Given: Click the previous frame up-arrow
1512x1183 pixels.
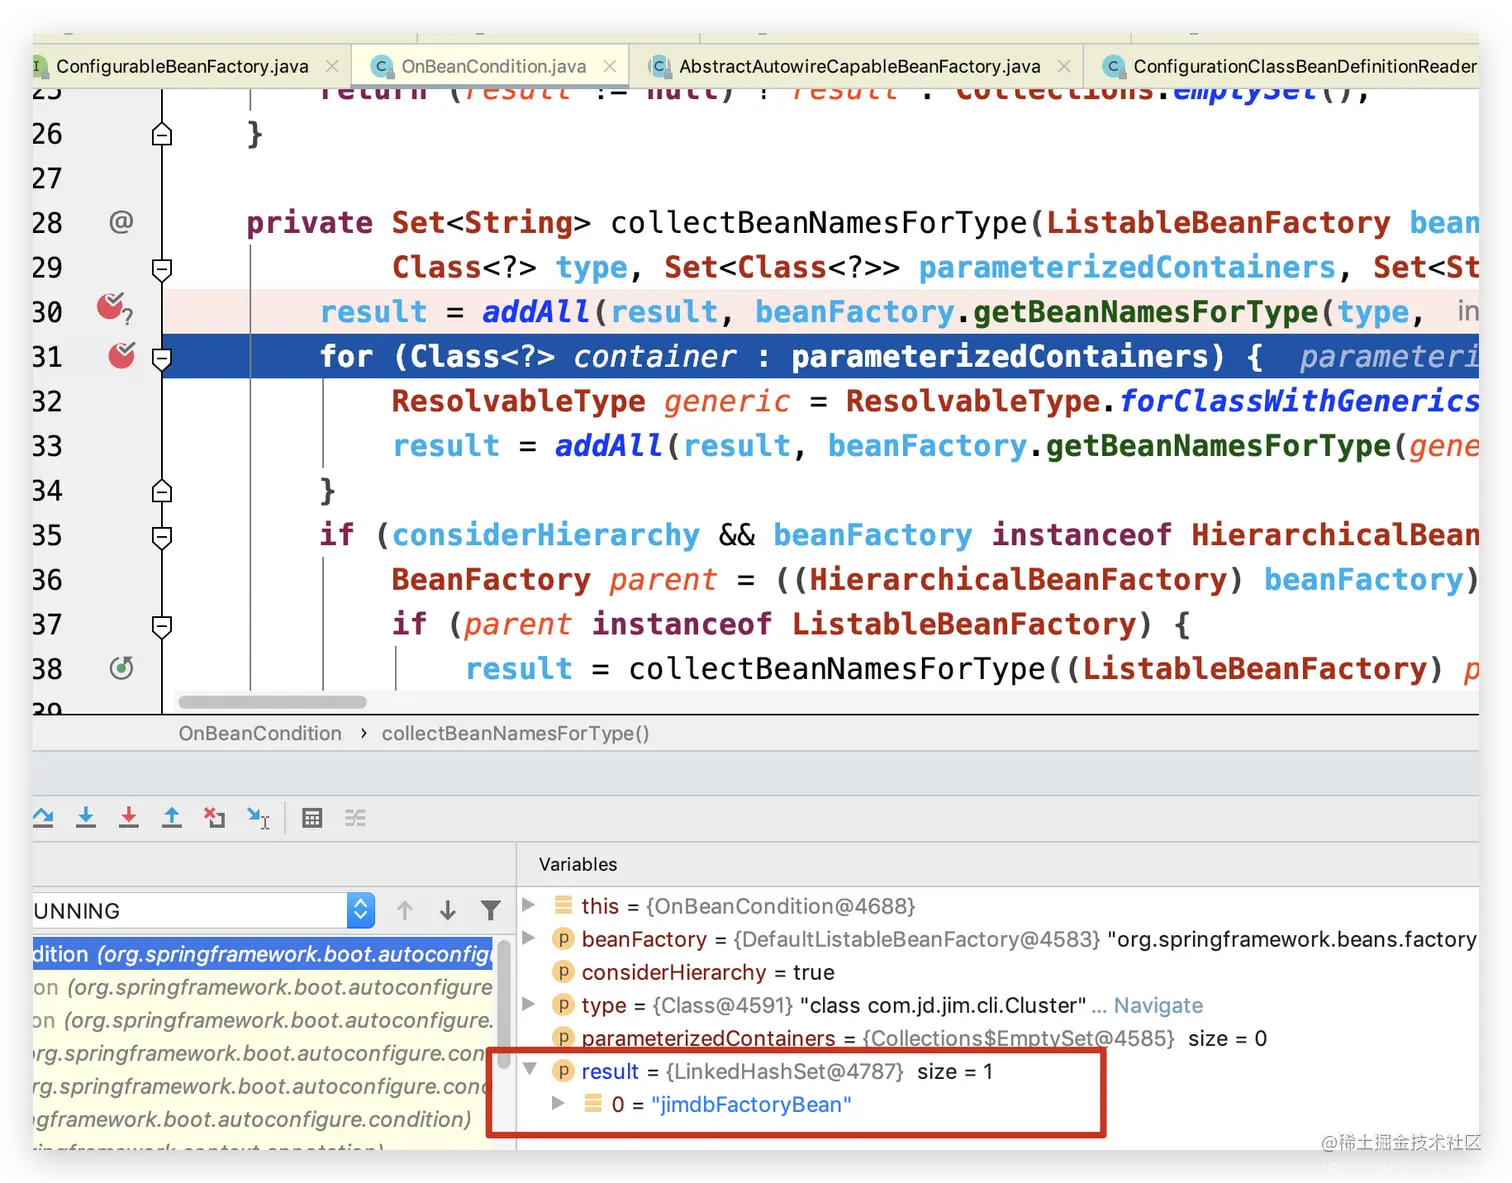Looking at the screenshot, I should pyautogui.click(x=405, y=910).
